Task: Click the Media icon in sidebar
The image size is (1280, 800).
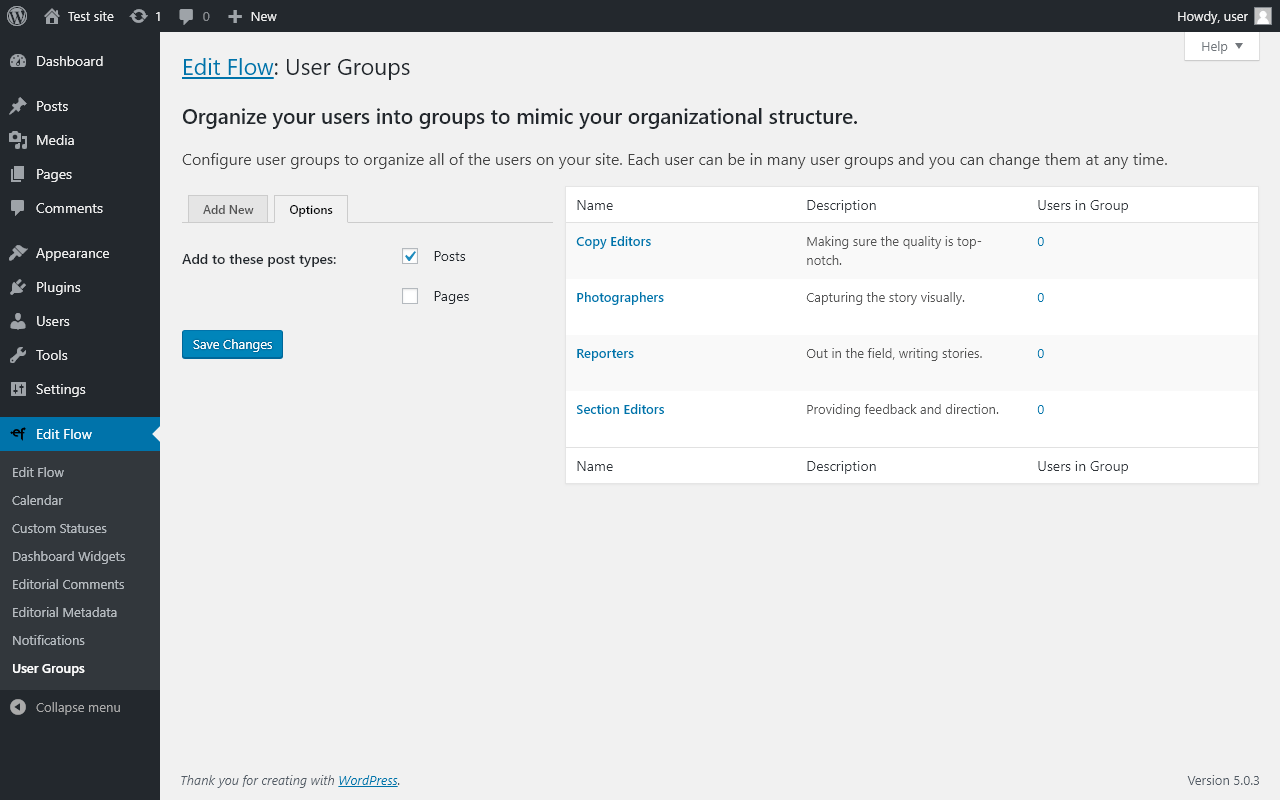Action: (18, 140)
